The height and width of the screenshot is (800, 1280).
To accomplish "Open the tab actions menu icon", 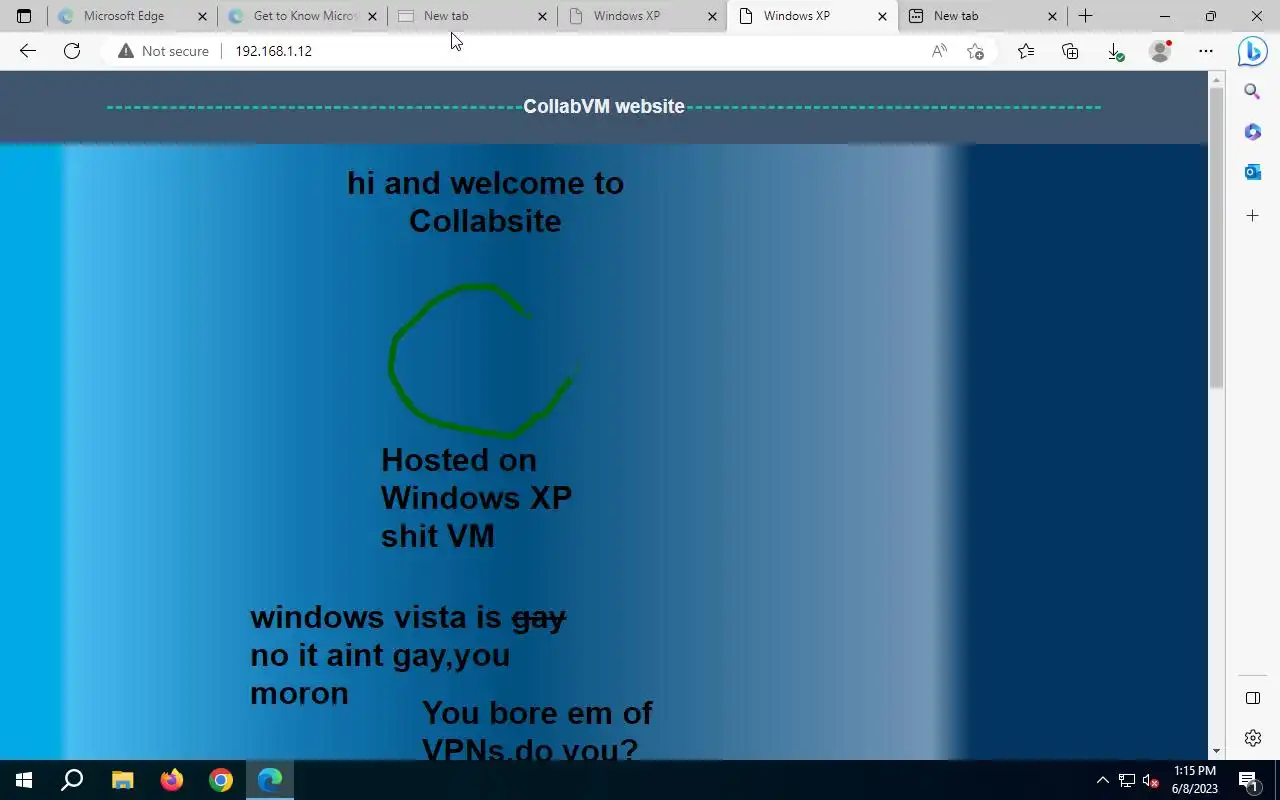I will tap(24, 16).
